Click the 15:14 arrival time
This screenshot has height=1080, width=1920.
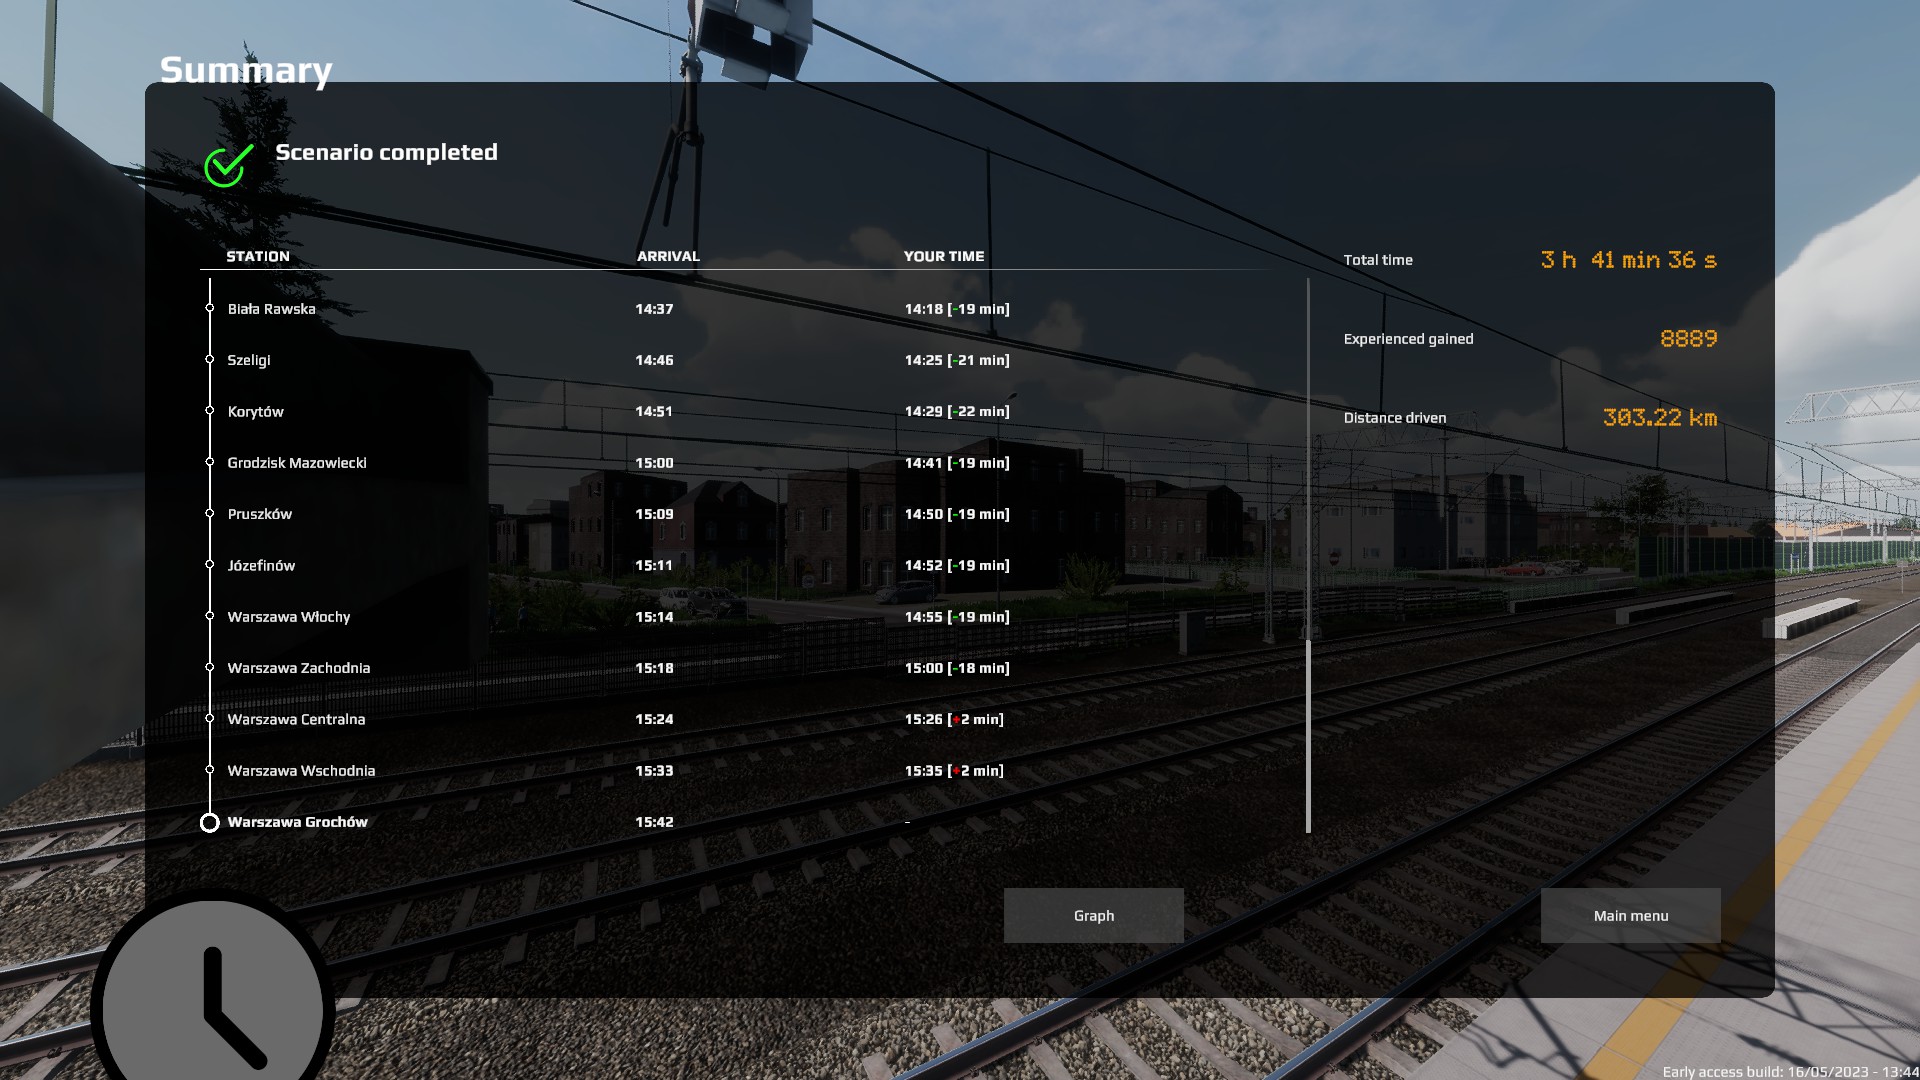(654, 617)
